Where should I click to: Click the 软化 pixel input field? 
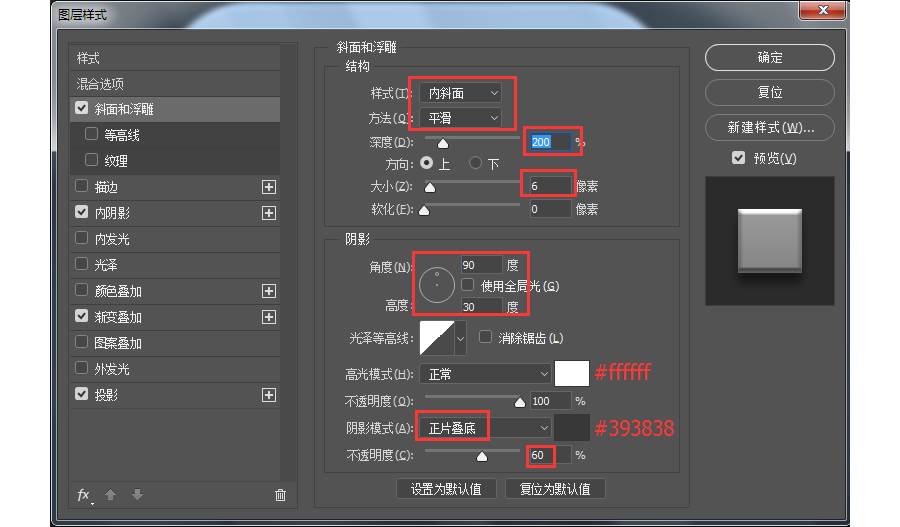550,209
